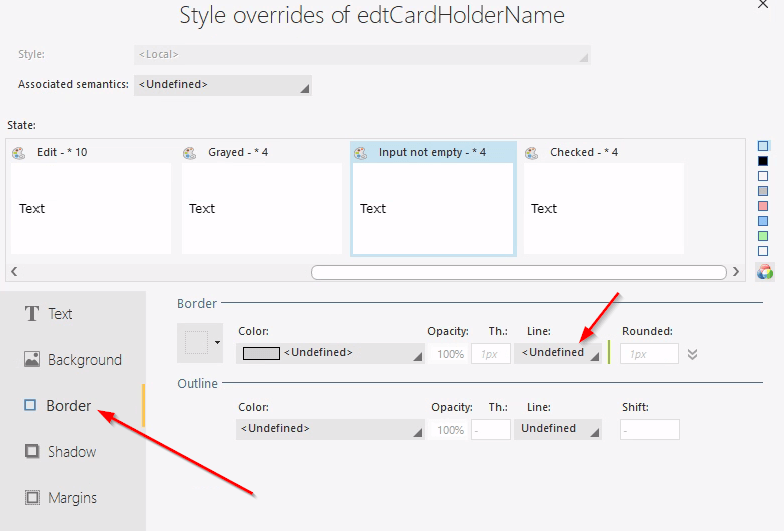Open the Associated semantics dropdown
The height and width of the screenshot is (531, 784).
(x=223, y=85)
